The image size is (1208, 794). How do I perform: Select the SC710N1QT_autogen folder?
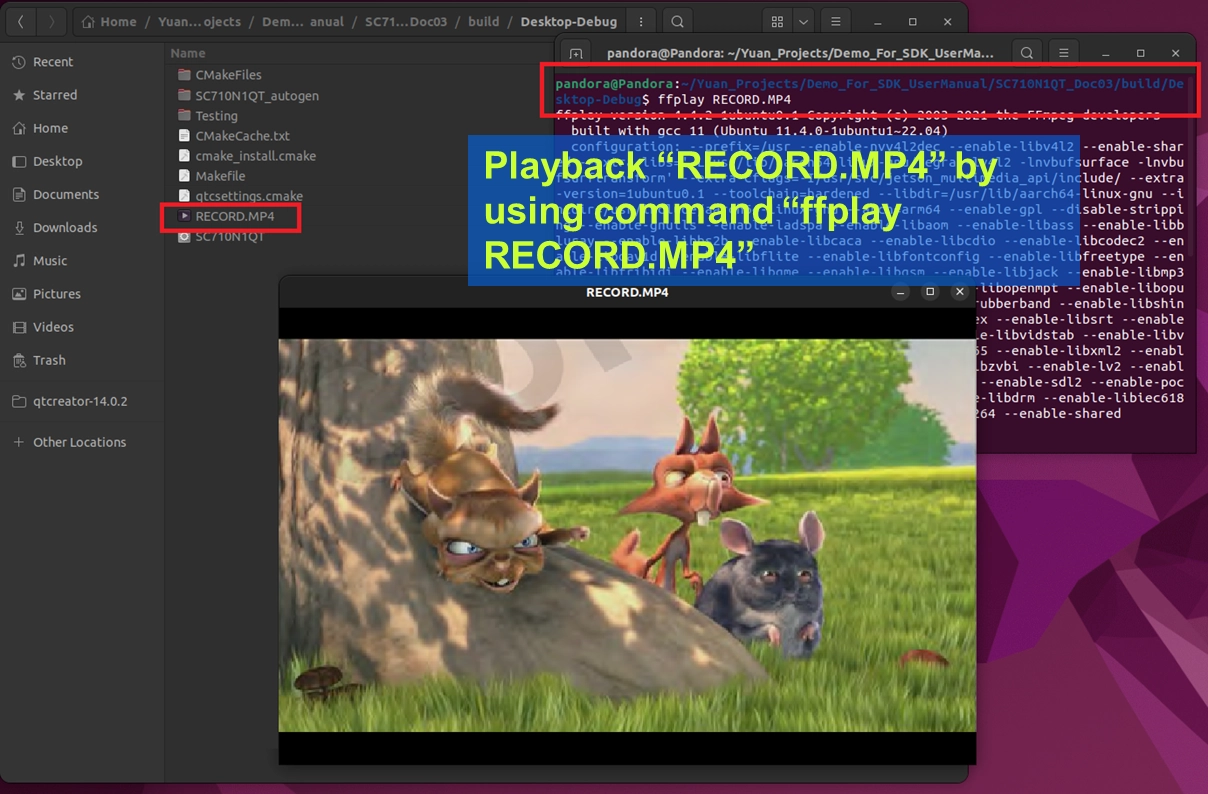[x=247, y=95]
